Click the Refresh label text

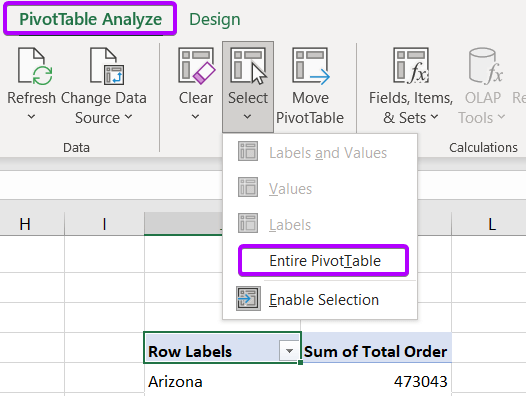(x=31, y=98)
